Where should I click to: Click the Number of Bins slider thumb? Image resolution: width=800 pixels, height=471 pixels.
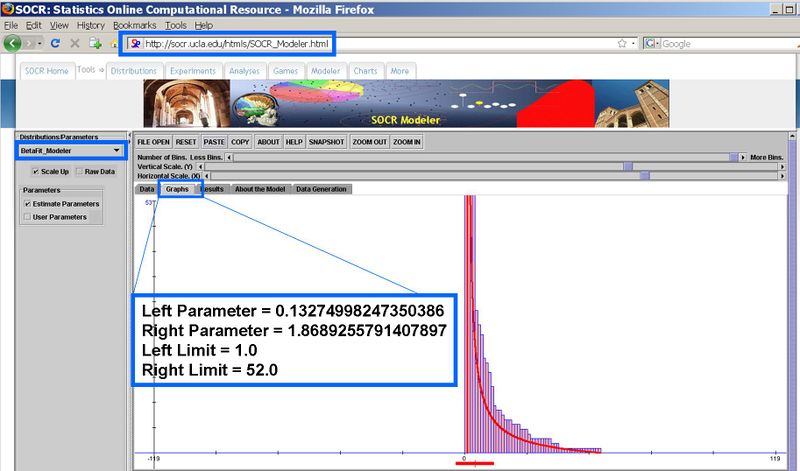pos(734,158)
